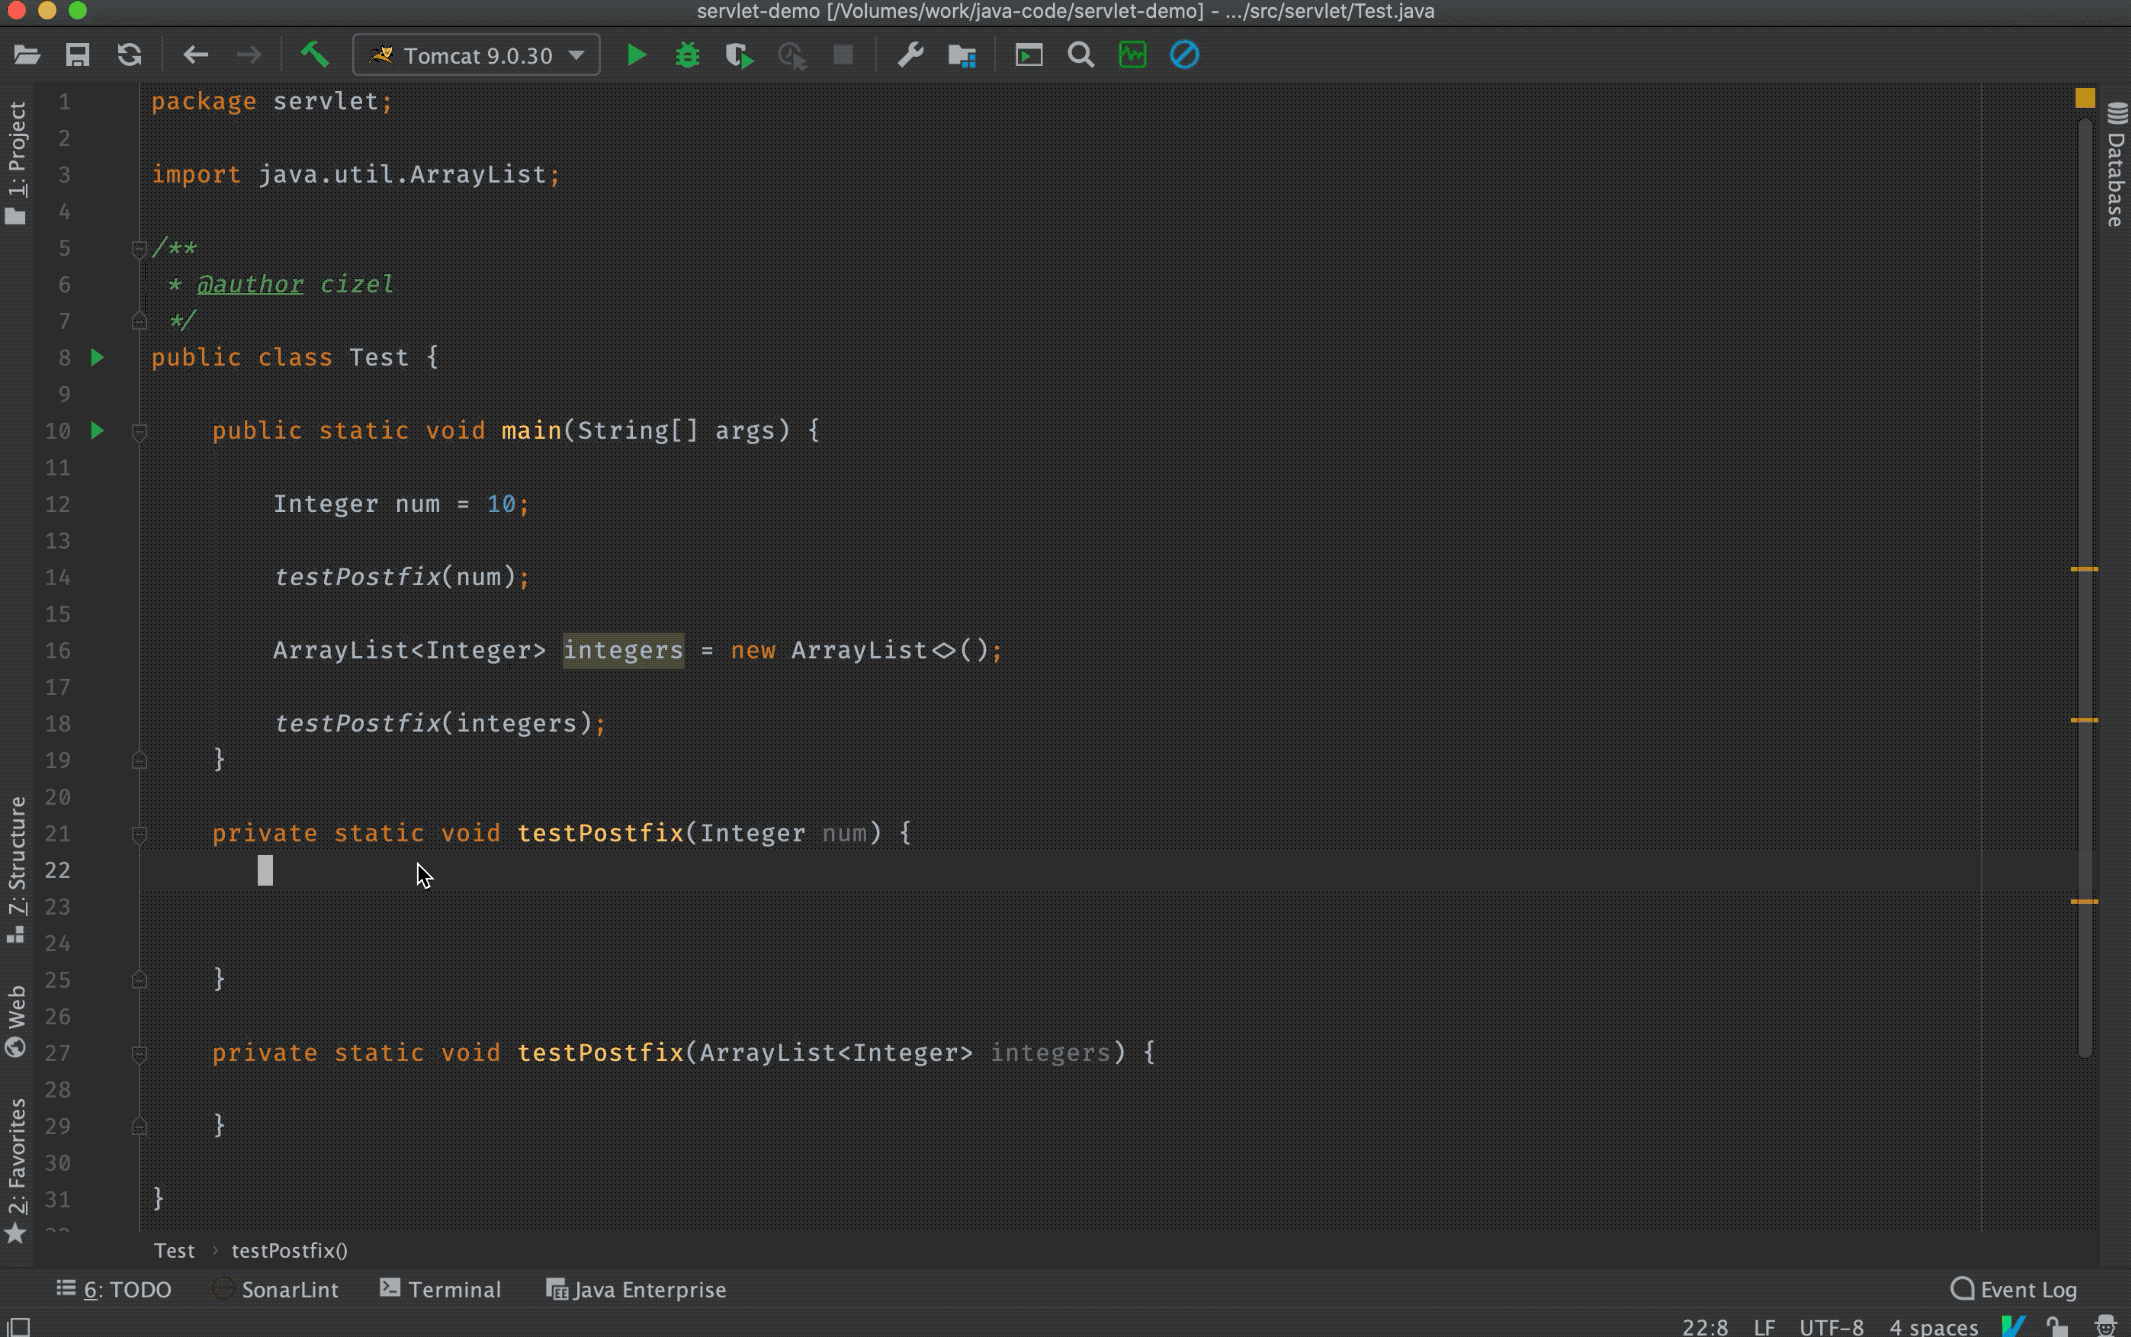Select Test in the breadcrumbs bar
This screenshot has width=2131, height=1337.
pyautogui.click(x=175, y=1250)
